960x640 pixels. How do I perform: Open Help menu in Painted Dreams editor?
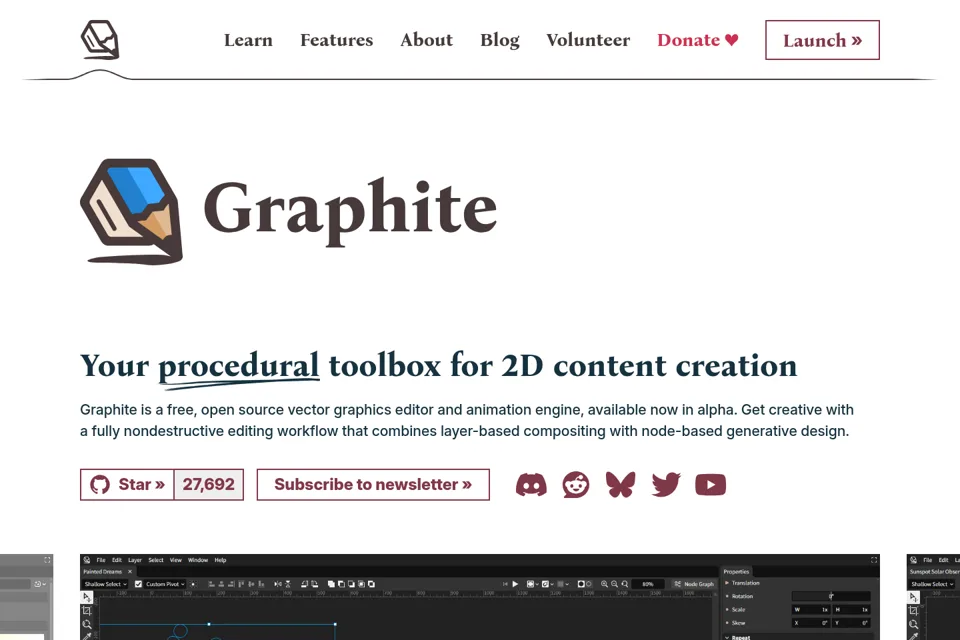(220, 560)
